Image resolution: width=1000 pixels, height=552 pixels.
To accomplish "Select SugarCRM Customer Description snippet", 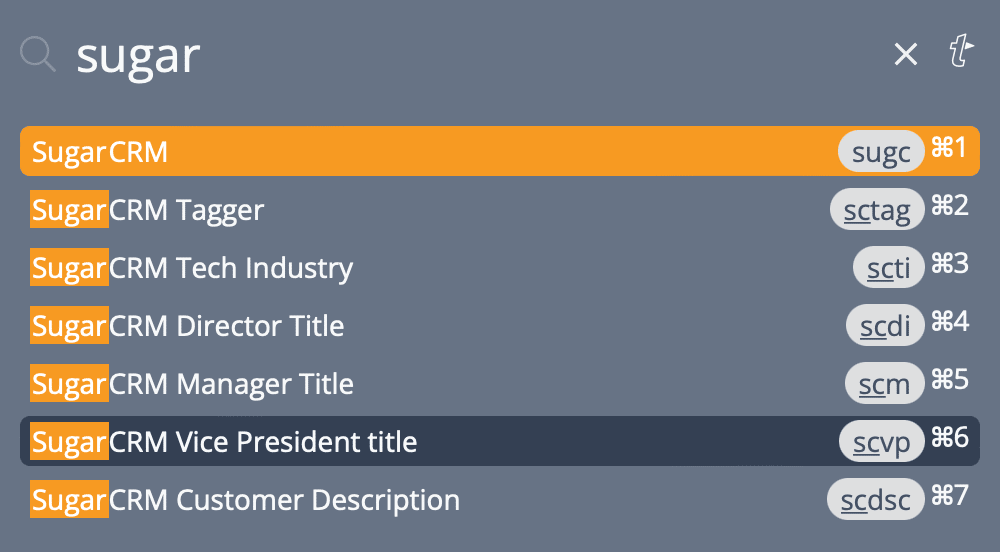I will click(500, 500).
